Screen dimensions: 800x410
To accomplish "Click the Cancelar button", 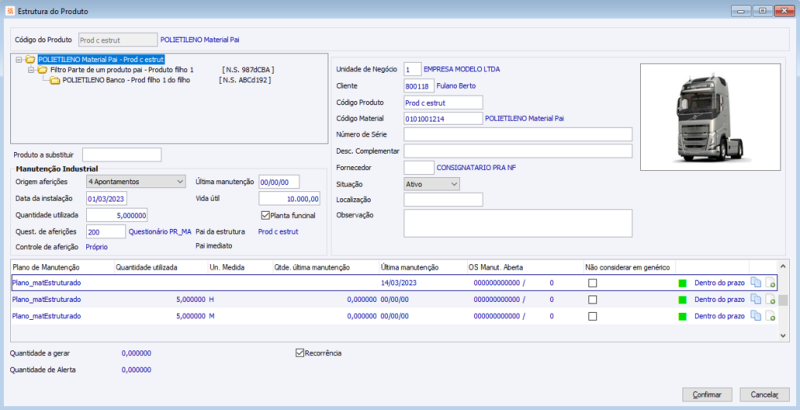I will point(764,395).
